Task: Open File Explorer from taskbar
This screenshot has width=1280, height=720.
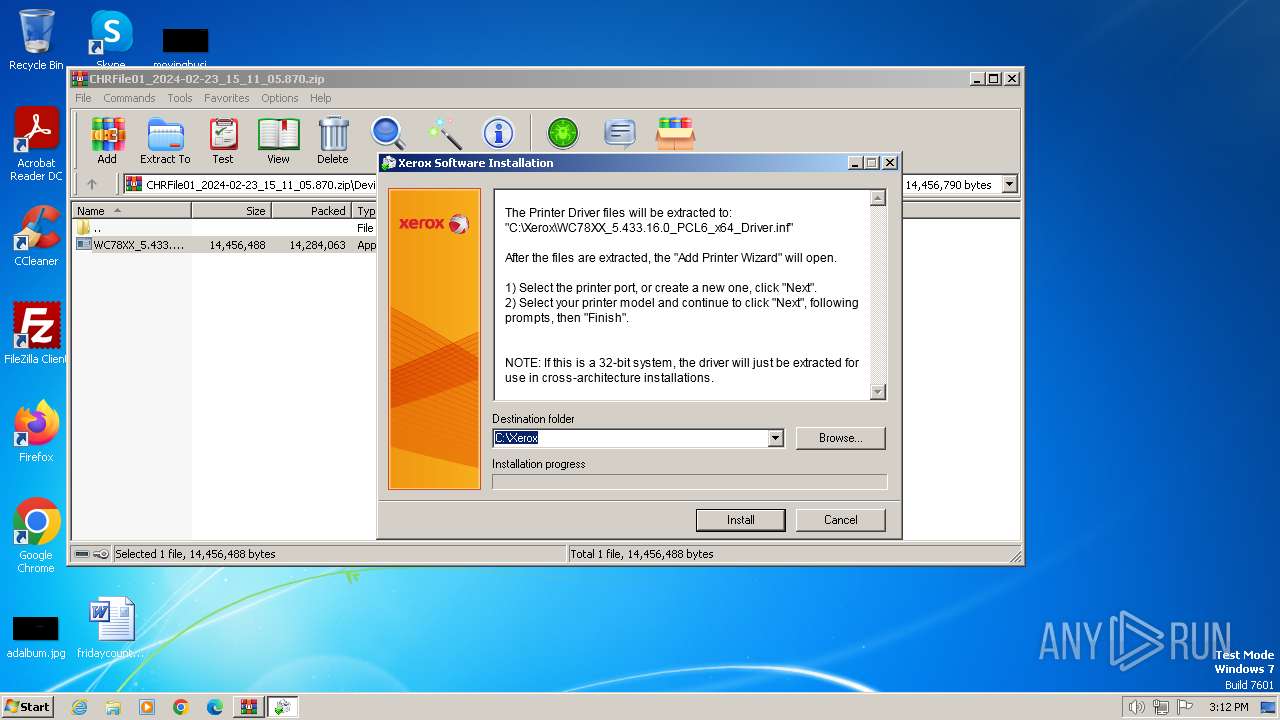Action: point(113,707)
